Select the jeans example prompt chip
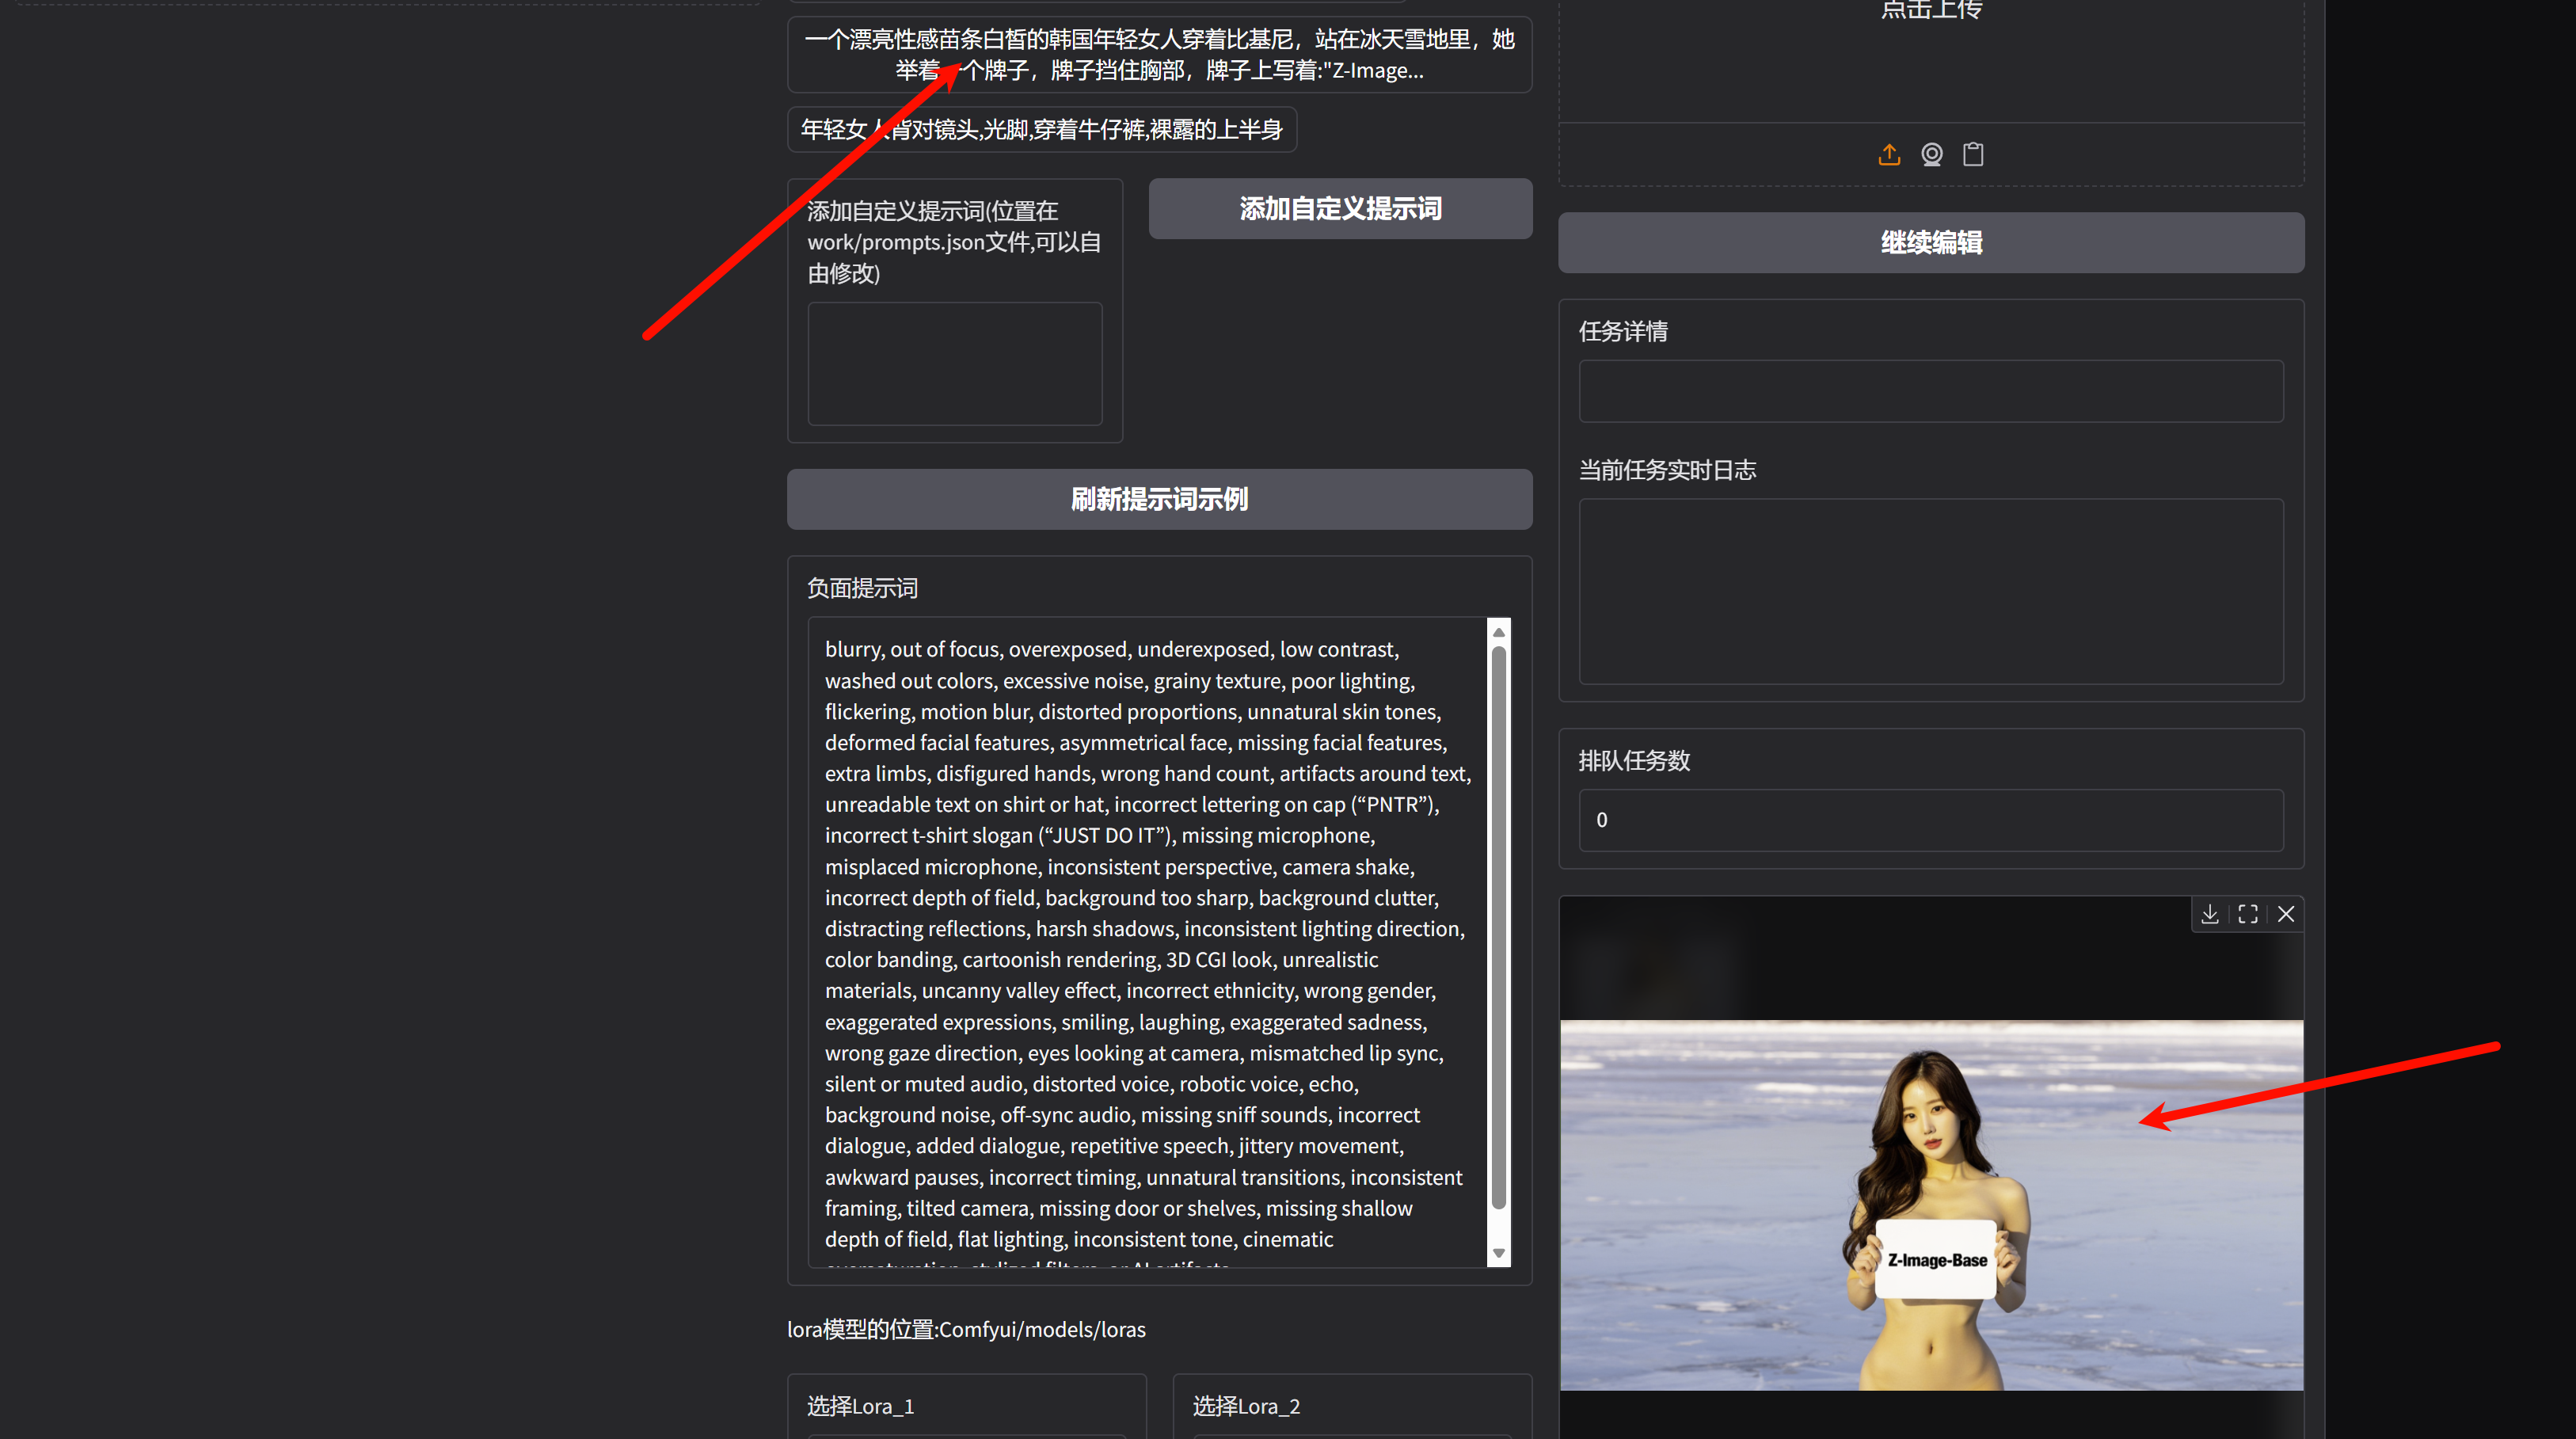Image resolution: width=2576 pixels, height=1439 pixels. (1041, 129)
